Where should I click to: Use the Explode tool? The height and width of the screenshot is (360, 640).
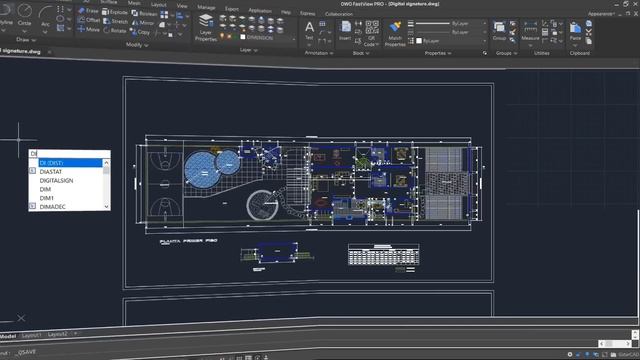(x=115, y=12)
